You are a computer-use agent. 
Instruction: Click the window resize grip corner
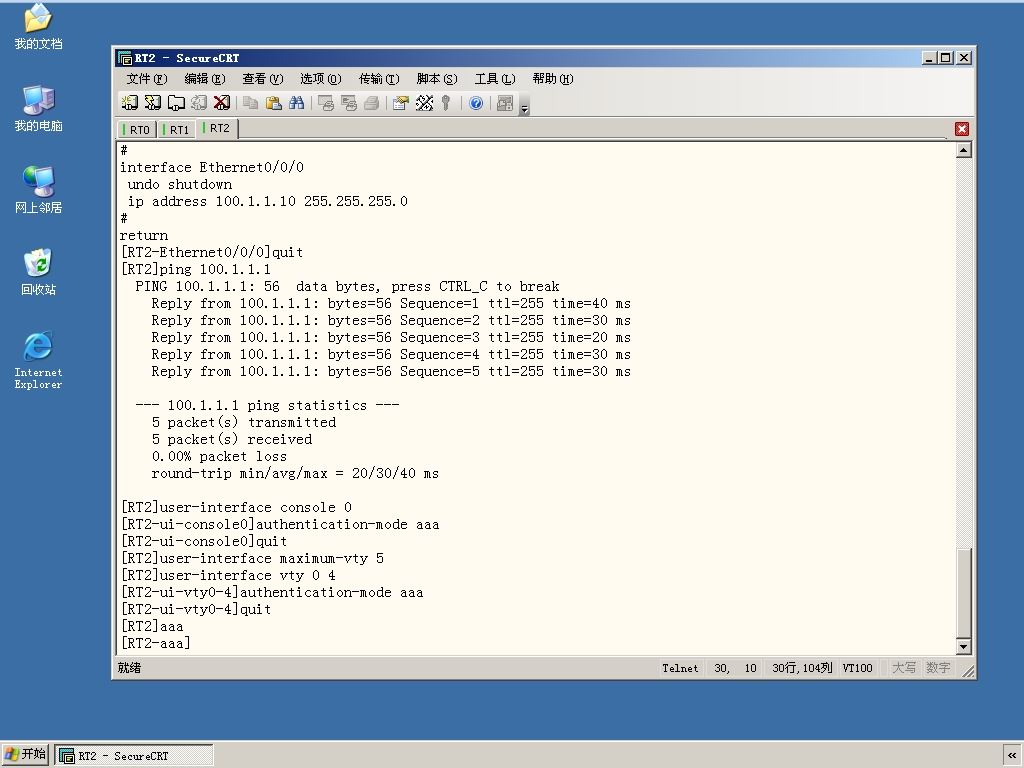click(968, 671)
